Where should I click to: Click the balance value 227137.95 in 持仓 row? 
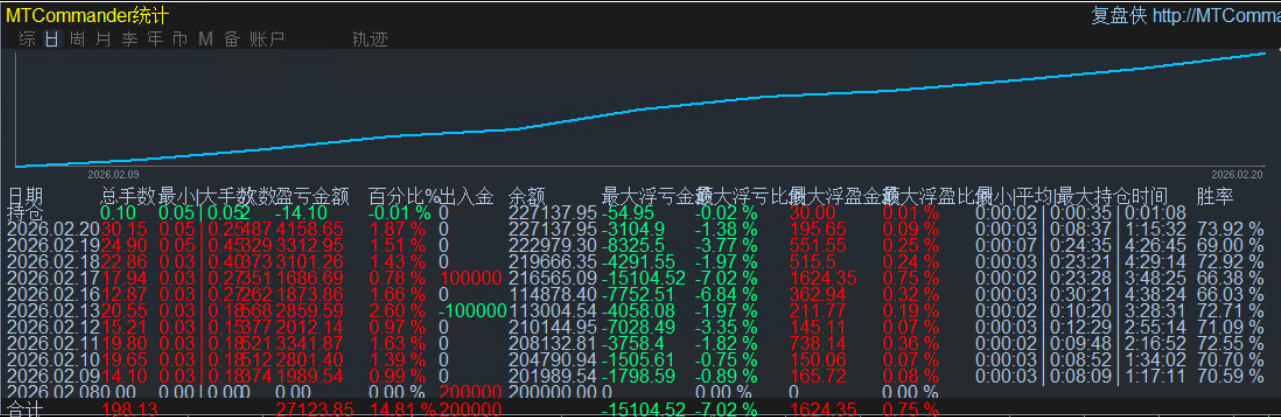[552, 212]
